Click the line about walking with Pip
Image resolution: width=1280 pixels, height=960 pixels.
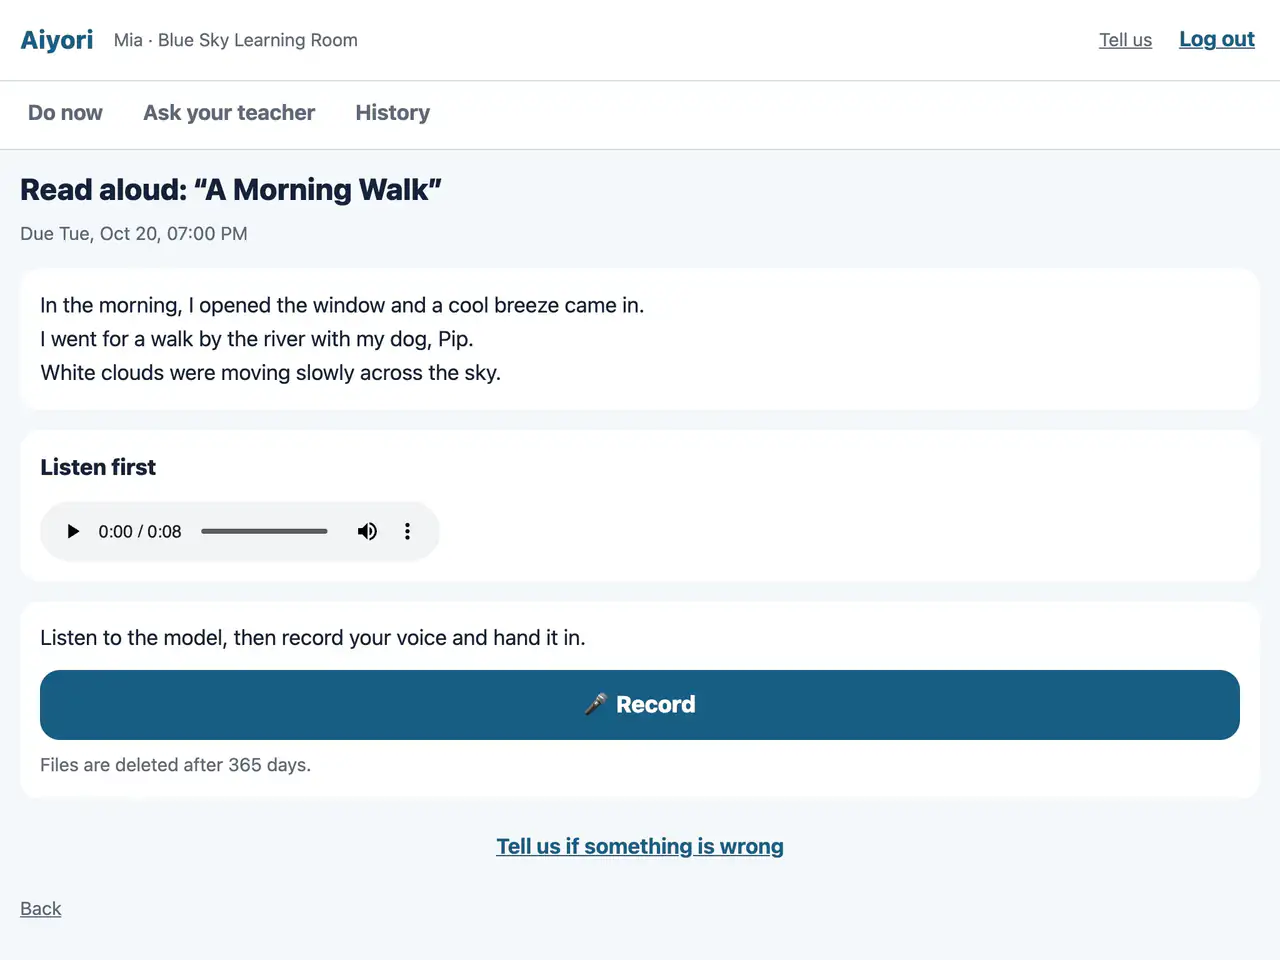click(x=257, y=339)
